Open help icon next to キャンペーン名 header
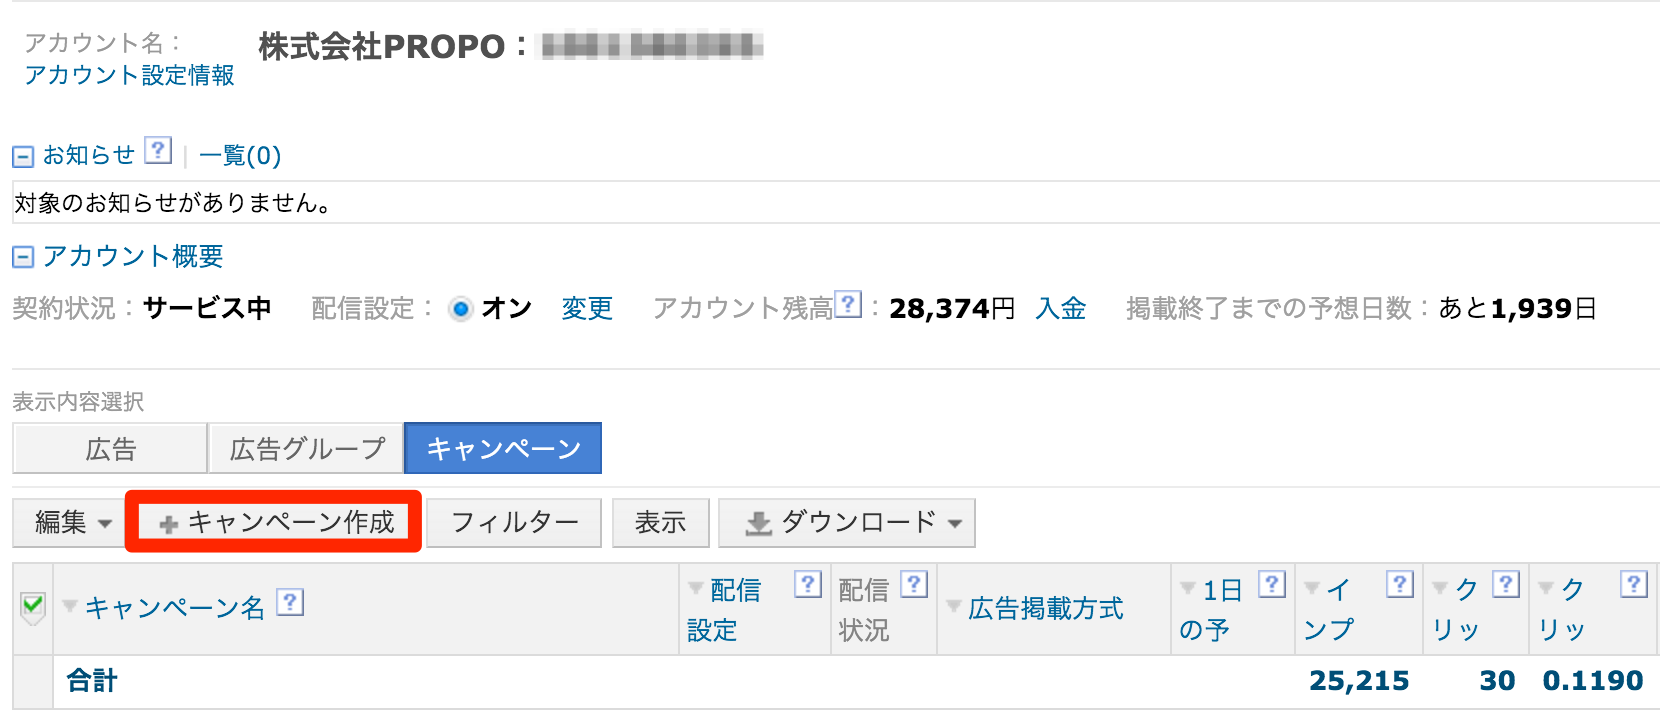Screen dimensions: 1660x710 point(290,602)
